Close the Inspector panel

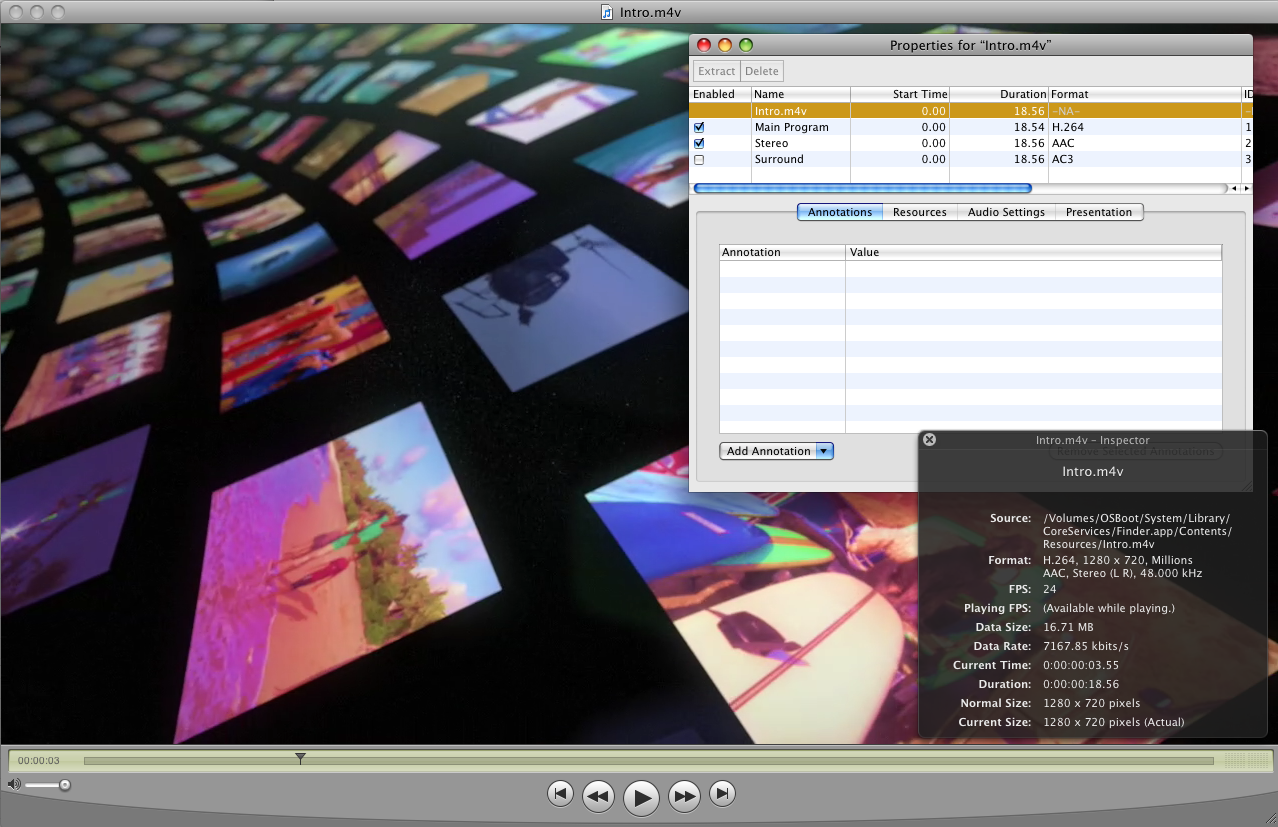click(x=929, y=439)
